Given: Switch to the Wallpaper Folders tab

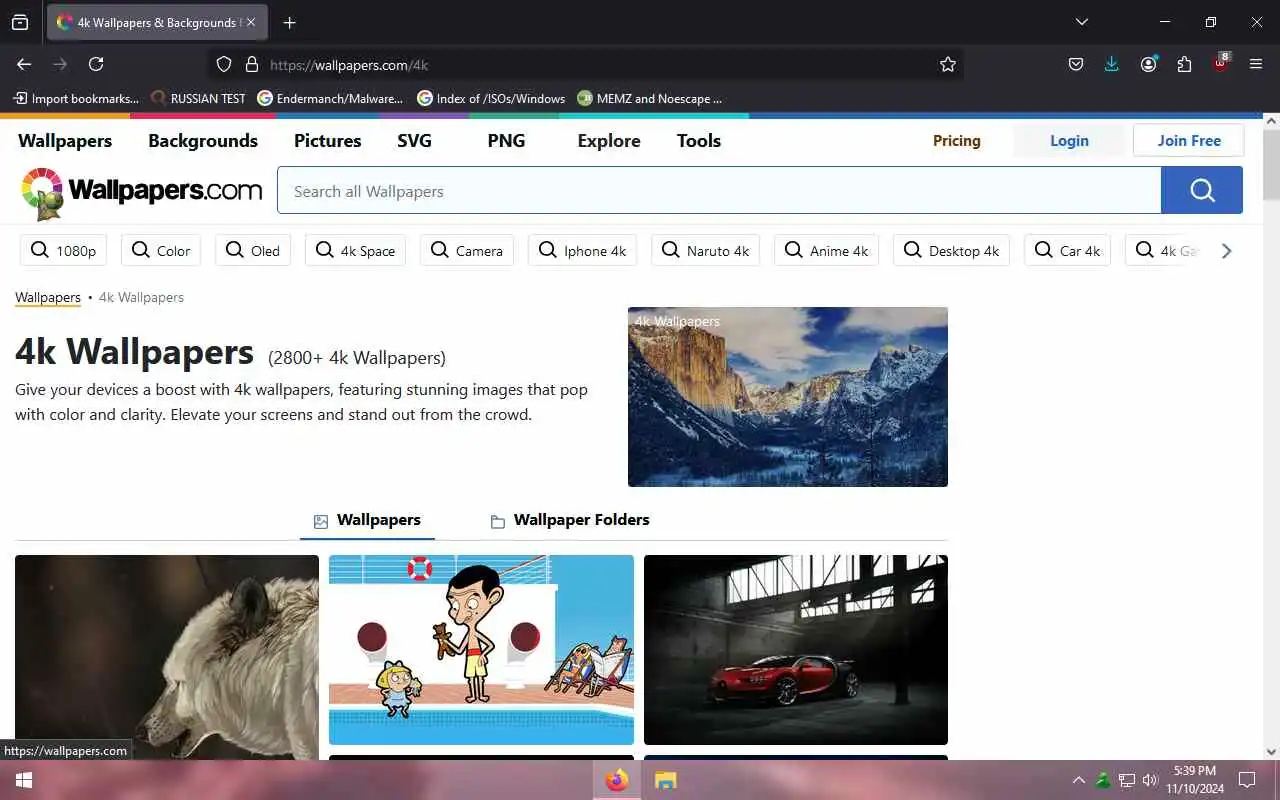Looking at the screenshot, I should click(570, 520).
